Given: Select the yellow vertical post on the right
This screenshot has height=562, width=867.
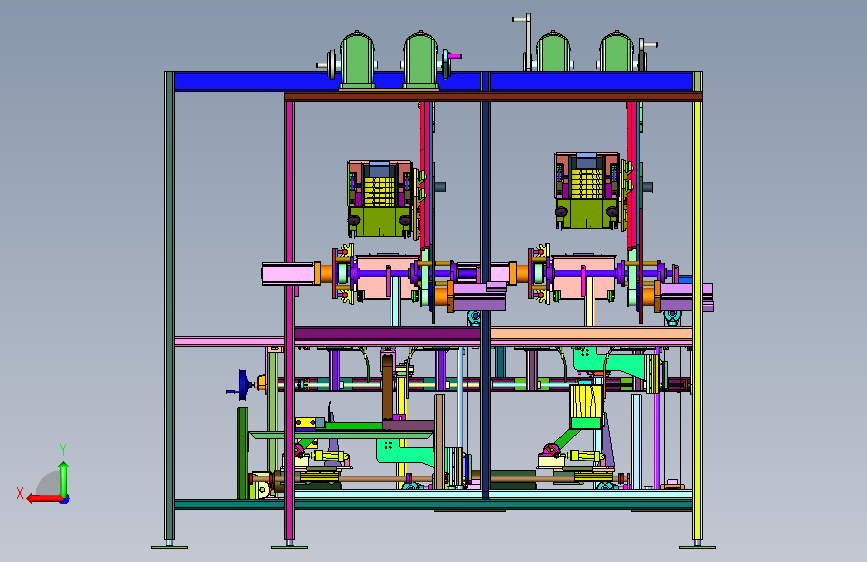Looking at the screenshot, I should (697, 321).
